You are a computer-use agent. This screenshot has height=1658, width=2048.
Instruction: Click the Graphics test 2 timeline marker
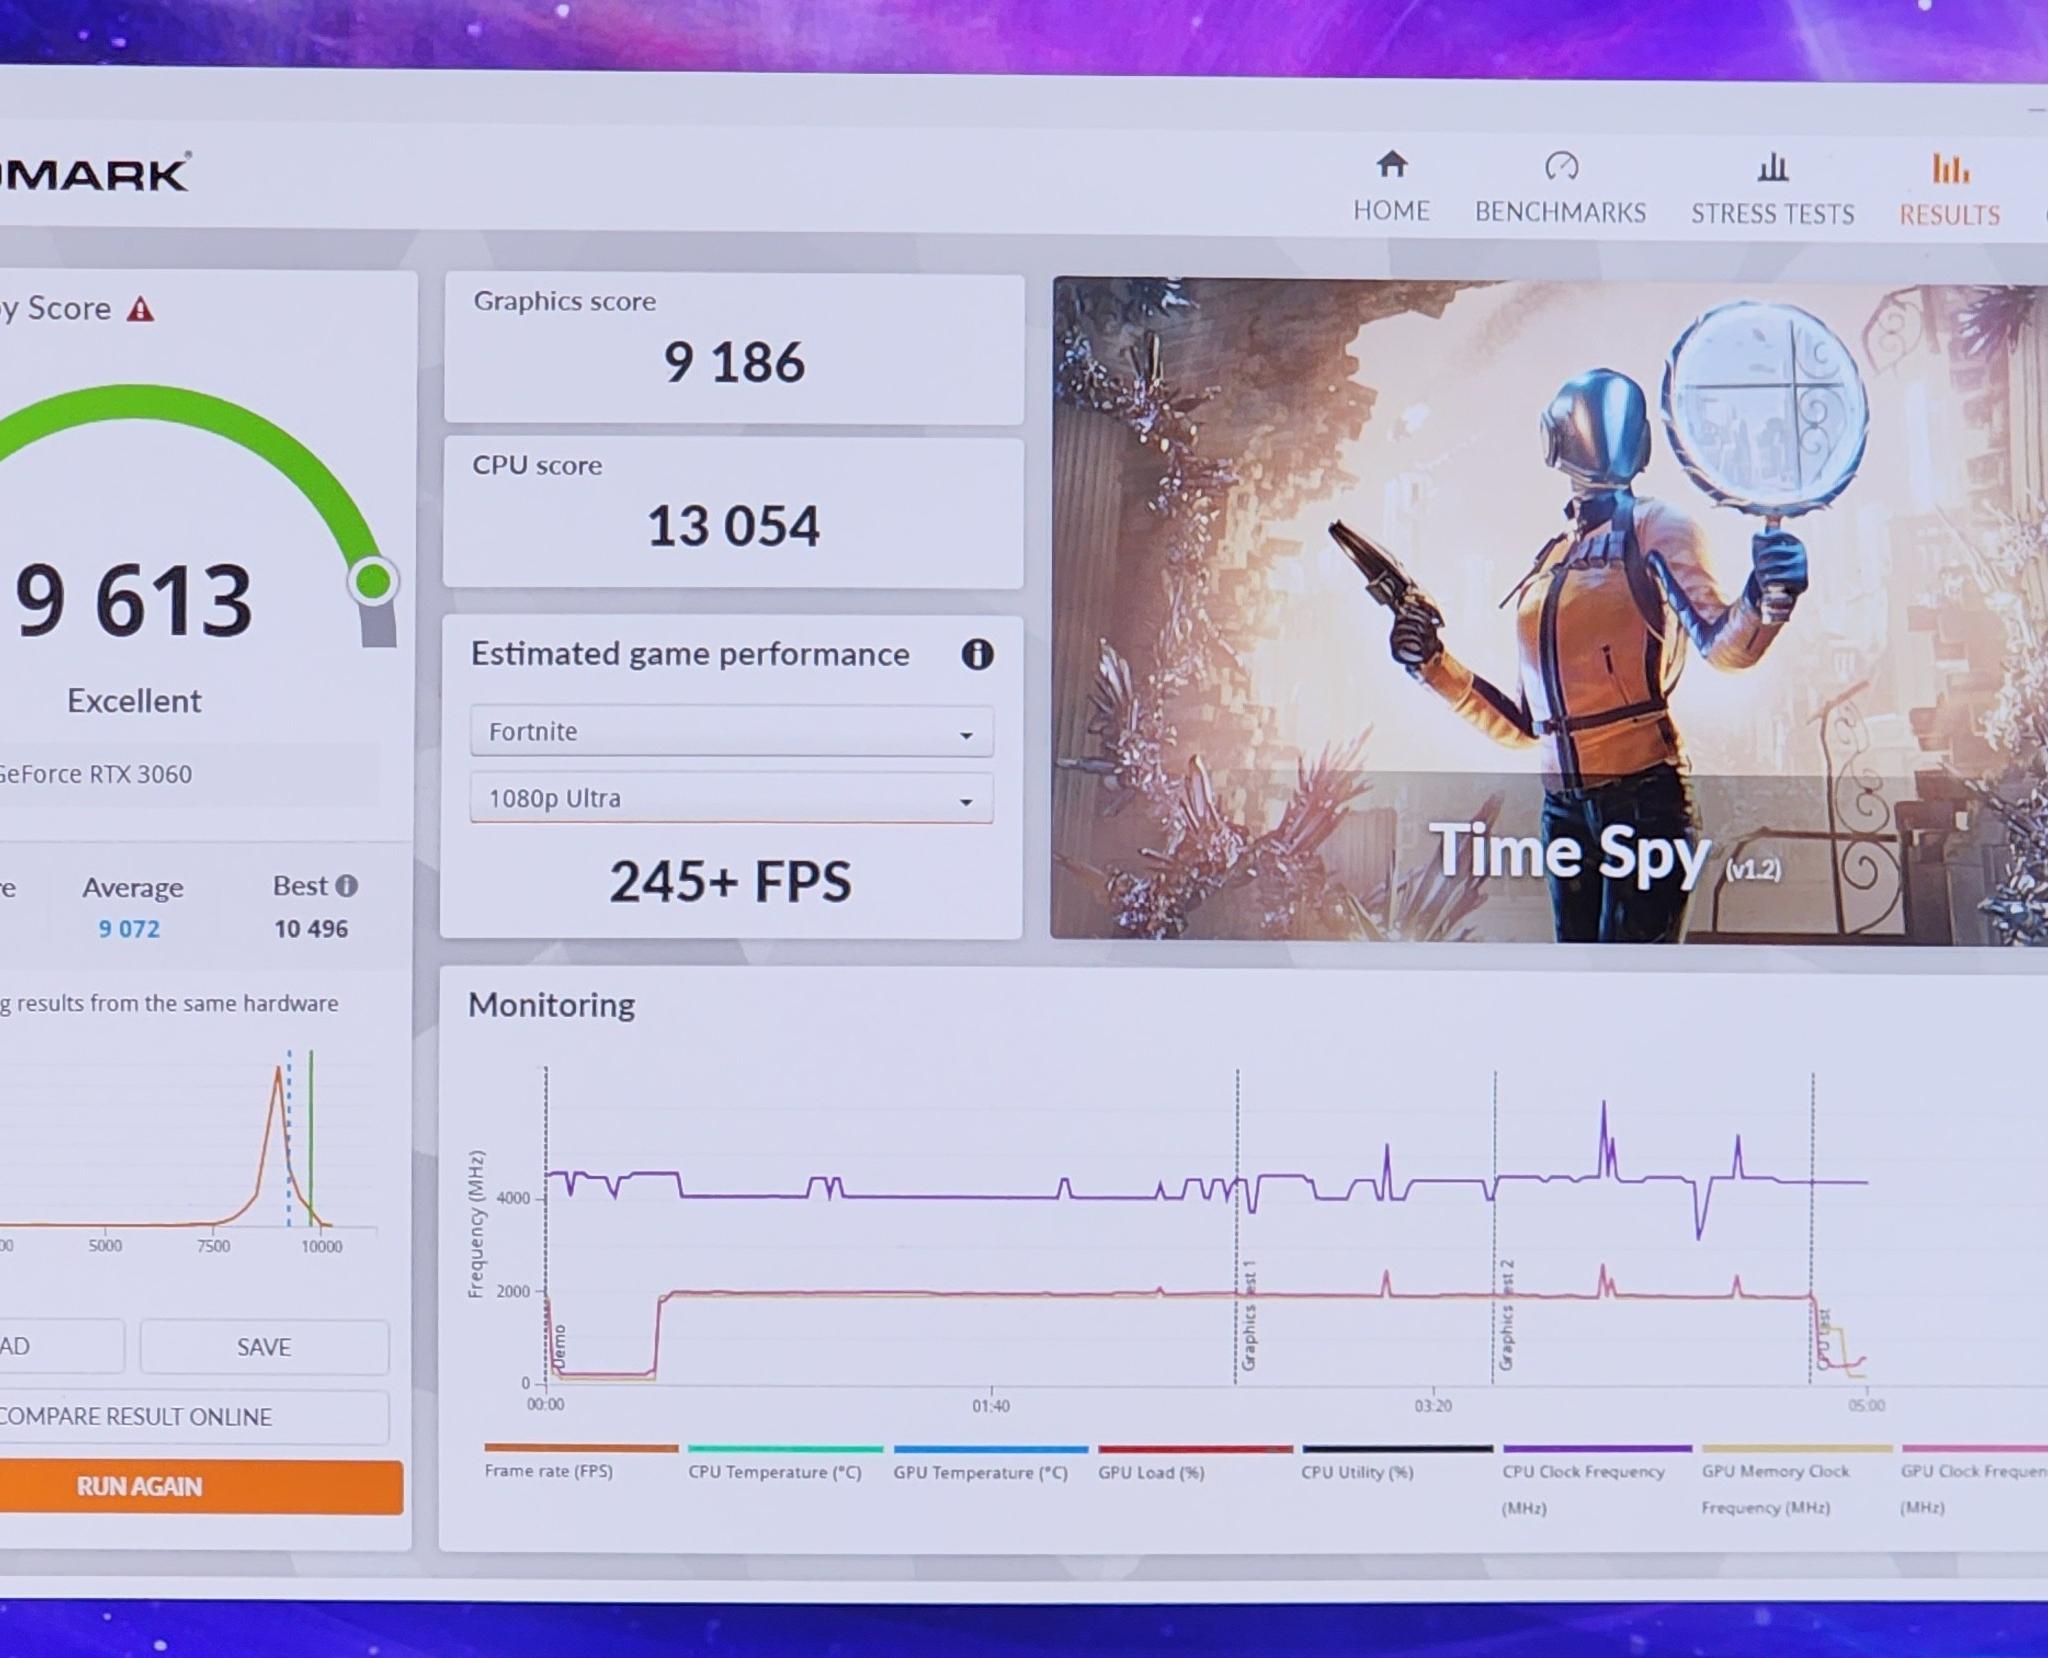(1506, 1317)
